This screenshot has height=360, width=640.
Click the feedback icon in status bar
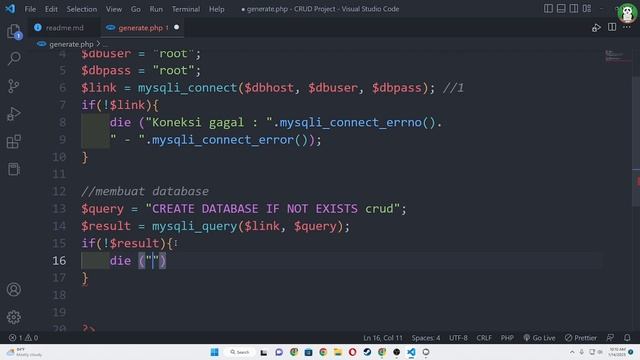tap(610, 338)
